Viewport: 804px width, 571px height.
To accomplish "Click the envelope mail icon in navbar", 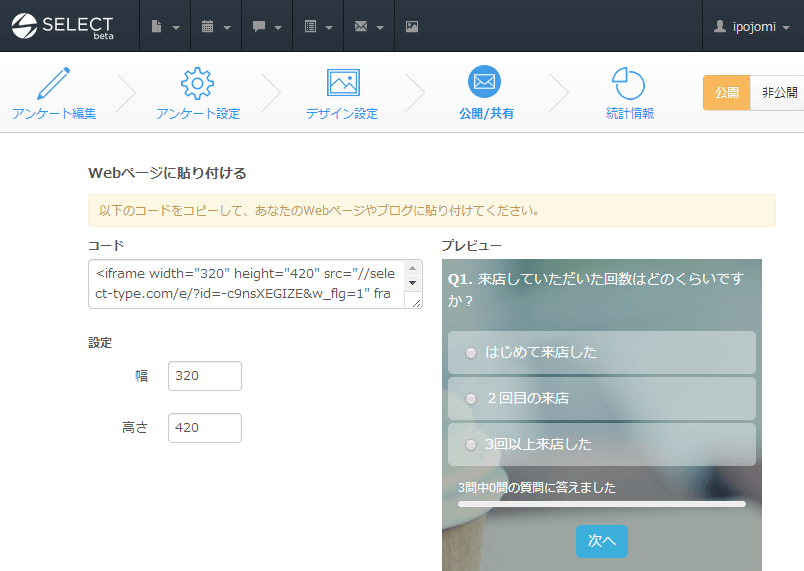I will (368, 26).
